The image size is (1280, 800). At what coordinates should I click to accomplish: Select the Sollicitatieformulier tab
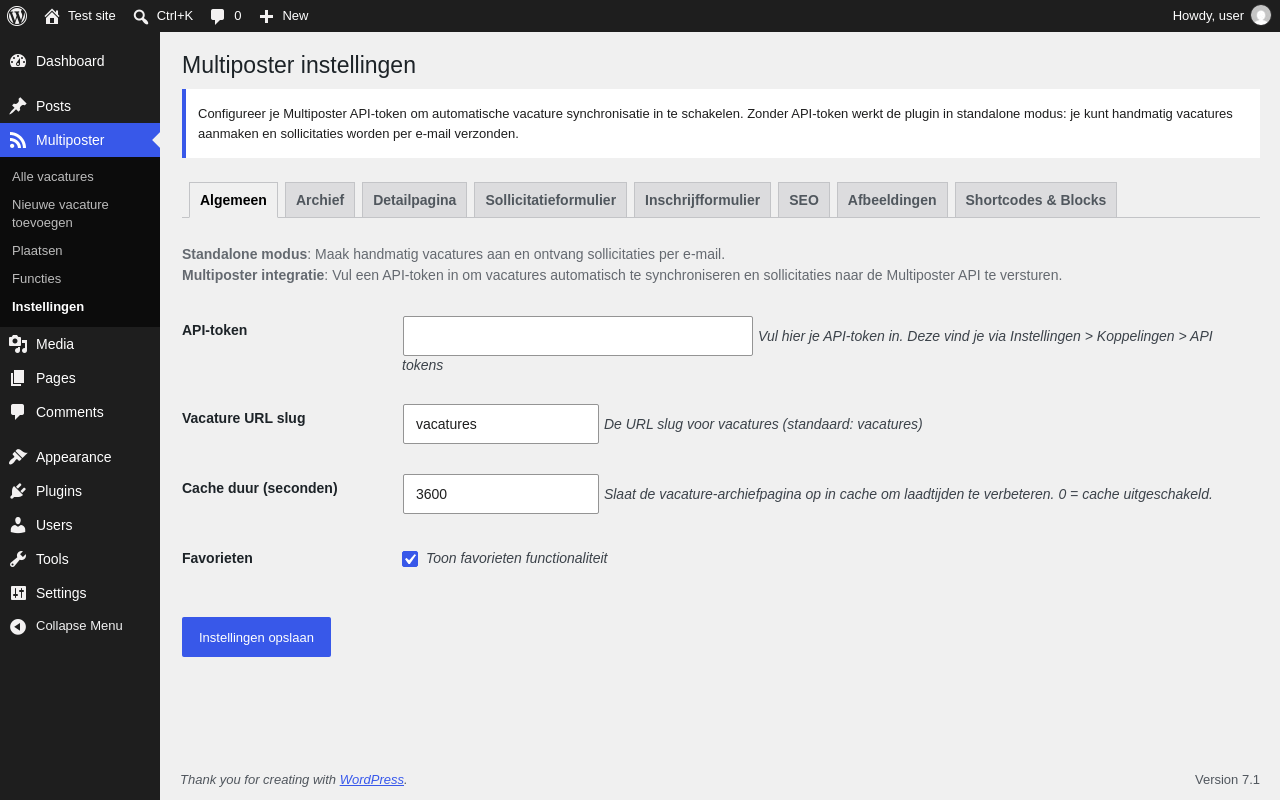point(551,200)
